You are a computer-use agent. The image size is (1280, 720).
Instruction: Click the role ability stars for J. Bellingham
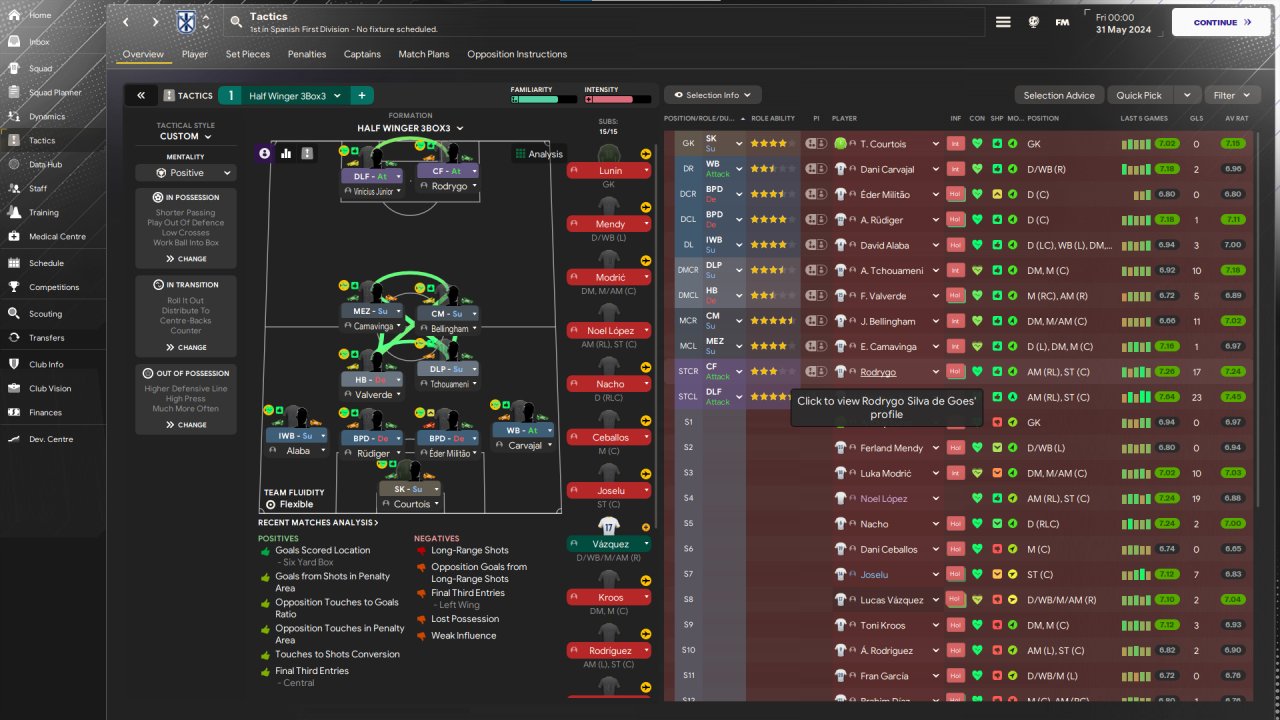[773, 321]
